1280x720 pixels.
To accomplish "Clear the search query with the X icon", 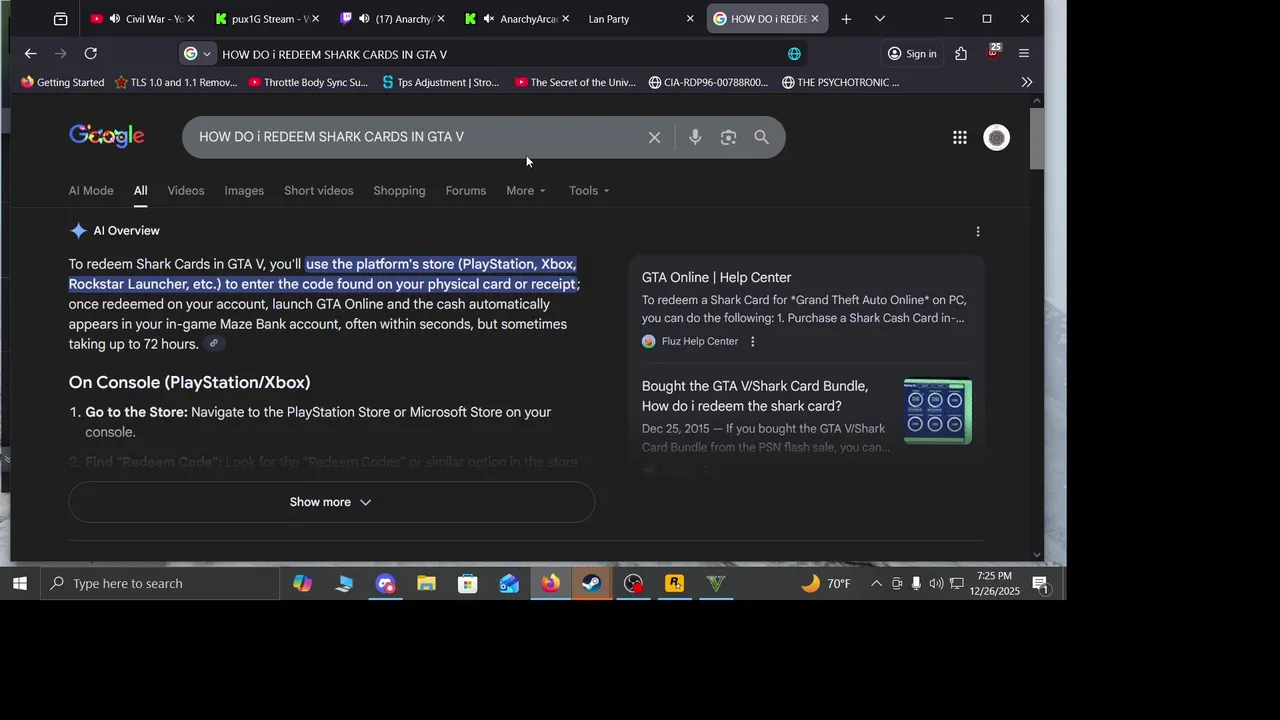I will tap(654, 137).
